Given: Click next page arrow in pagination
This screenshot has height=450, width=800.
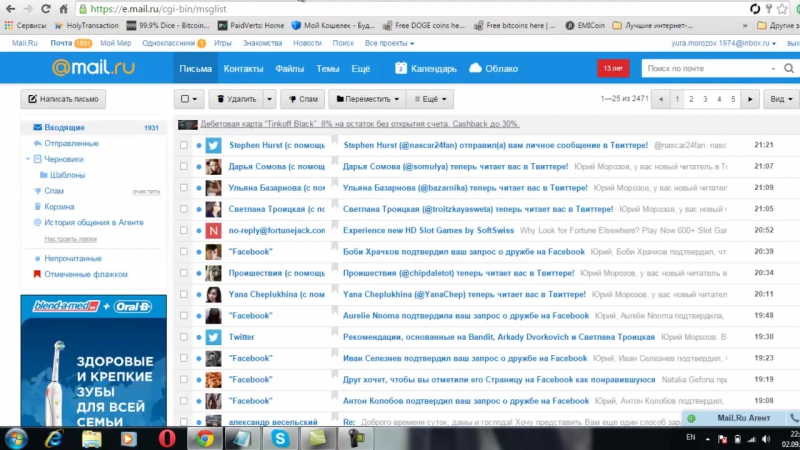Looking at the screenshot, I should tap(750, 99).
